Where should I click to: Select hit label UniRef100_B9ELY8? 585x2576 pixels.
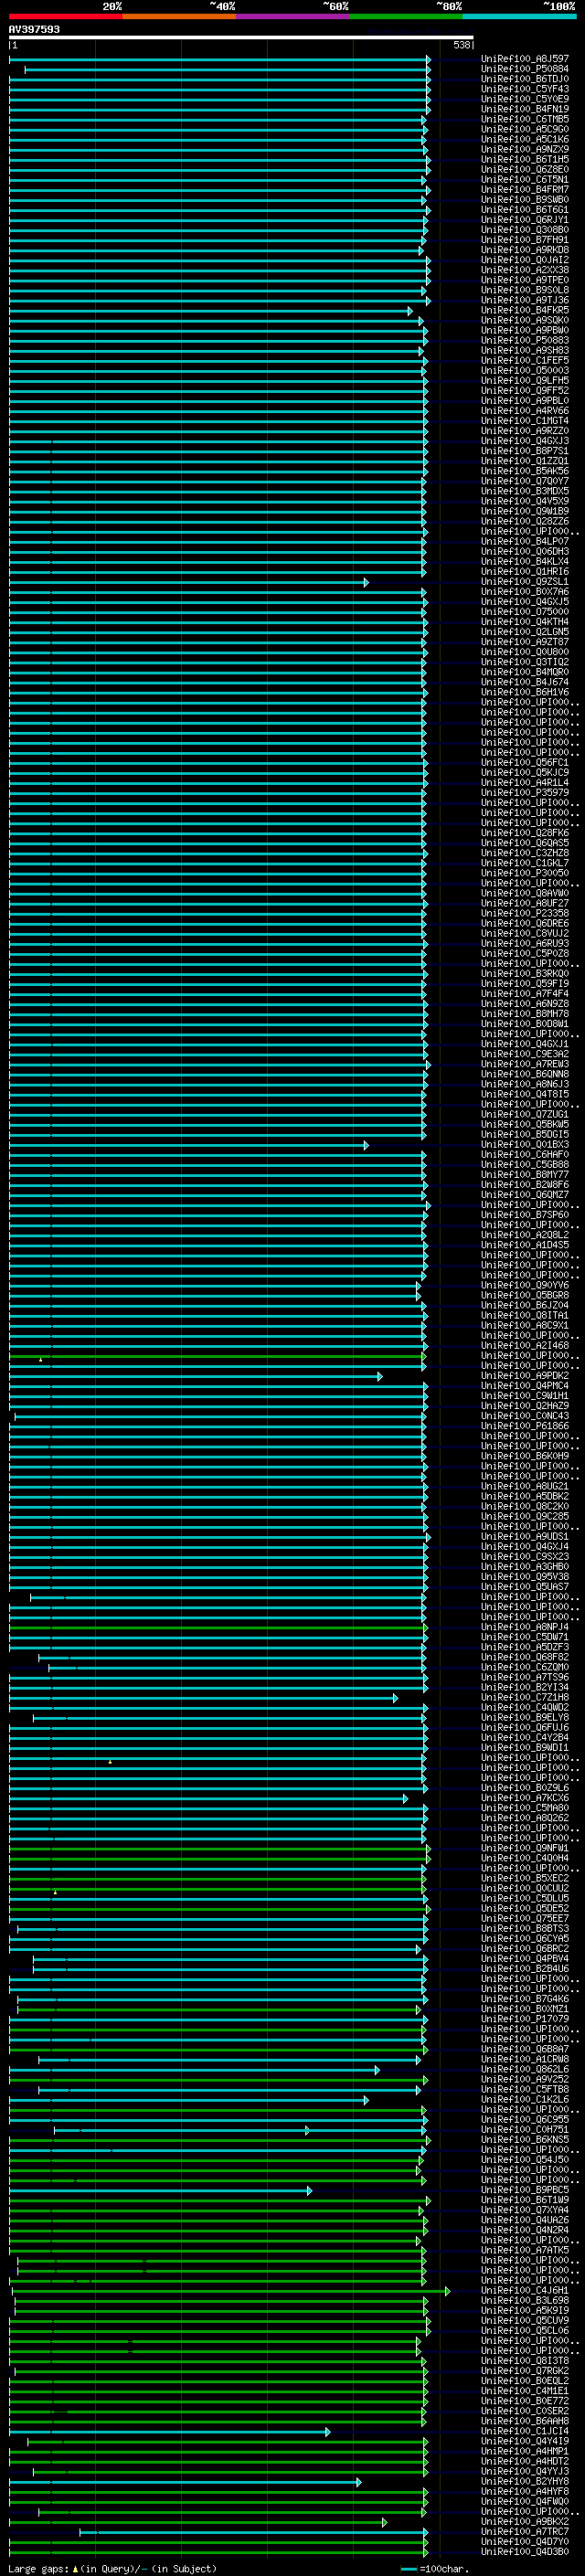(524, 1717)
